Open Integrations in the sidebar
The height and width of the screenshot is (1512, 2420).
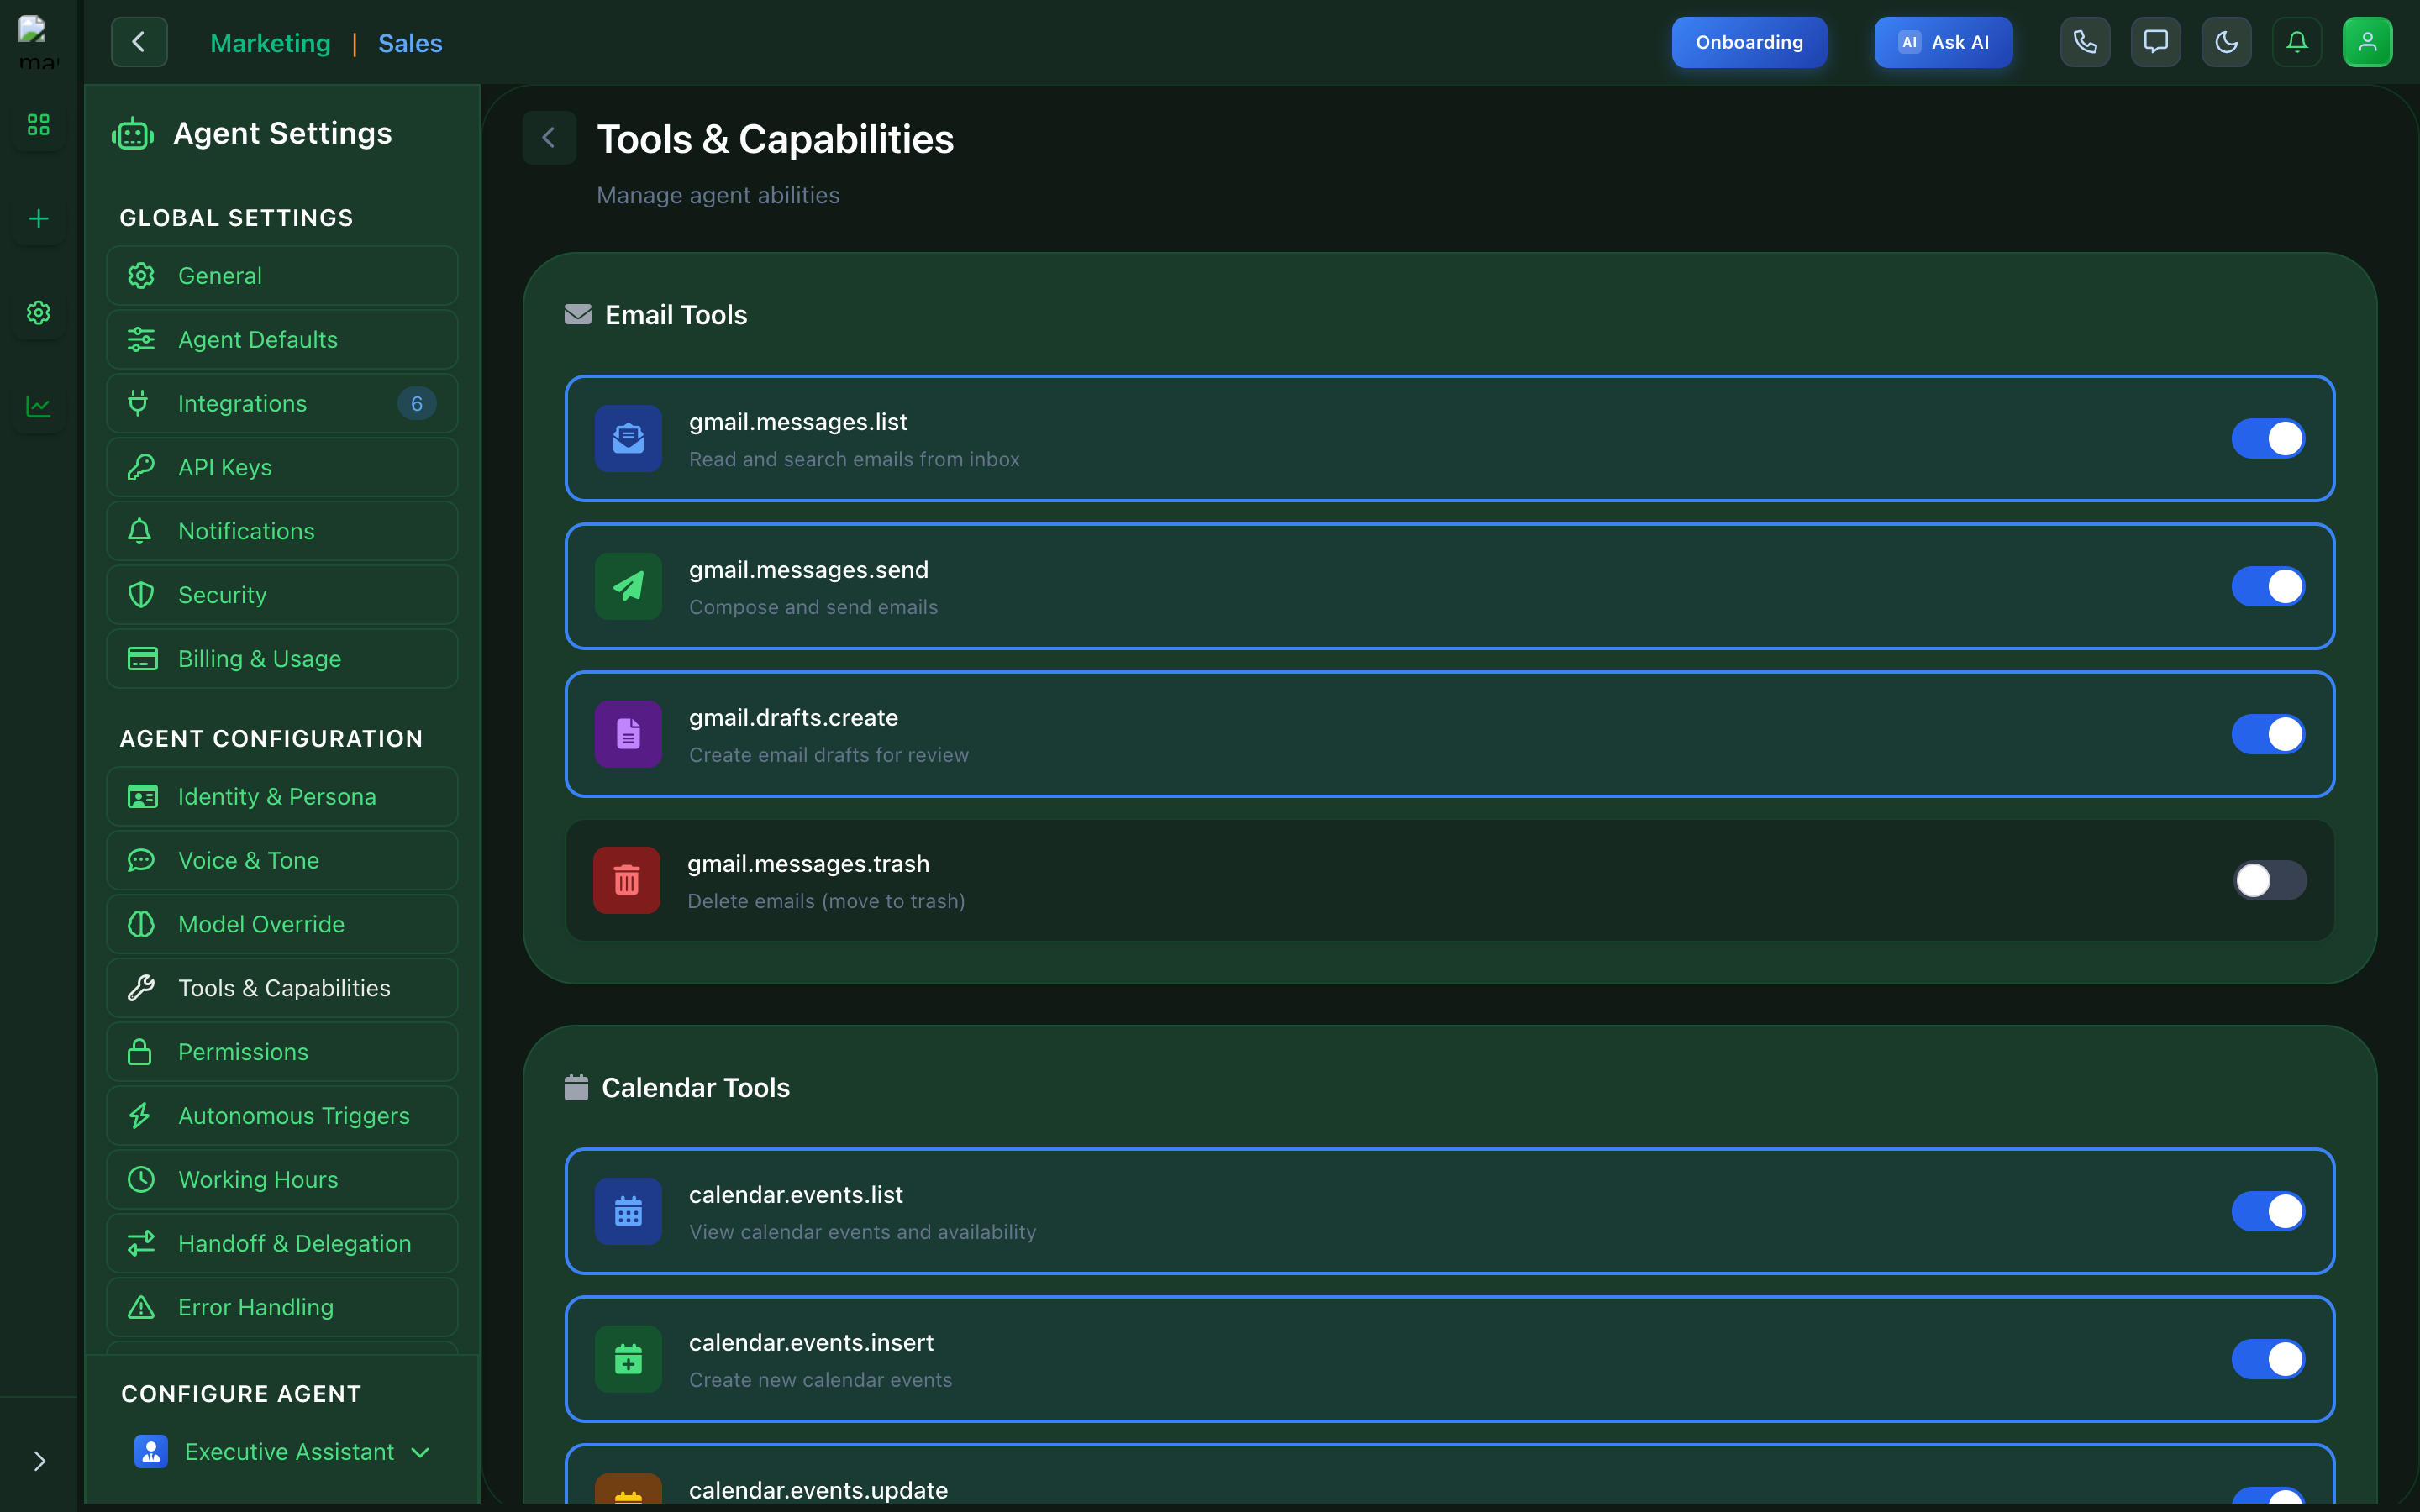282,404
